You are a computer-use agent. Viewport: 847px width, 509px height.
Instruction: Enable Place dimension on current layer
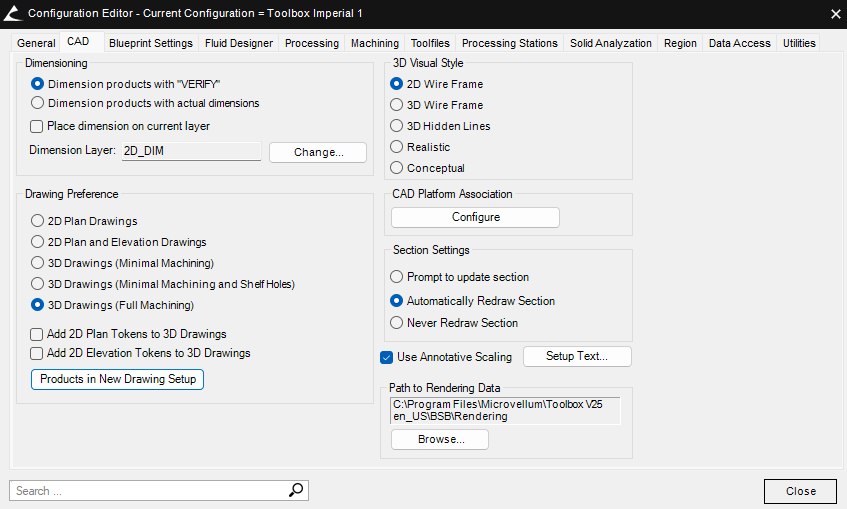(x=38, y=127)
